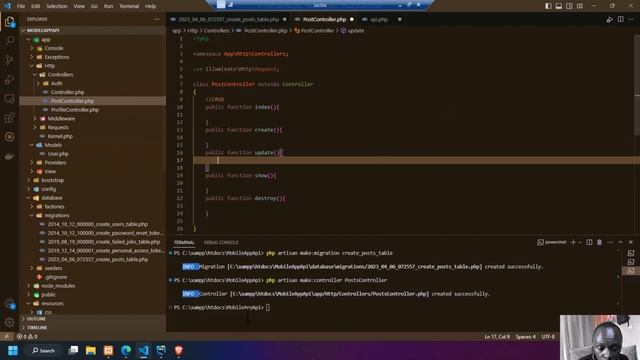Switch to create_posts_table.php tab
Image resolution: width=640 pixels, height=360 pixels.
[x=229, y=19]
